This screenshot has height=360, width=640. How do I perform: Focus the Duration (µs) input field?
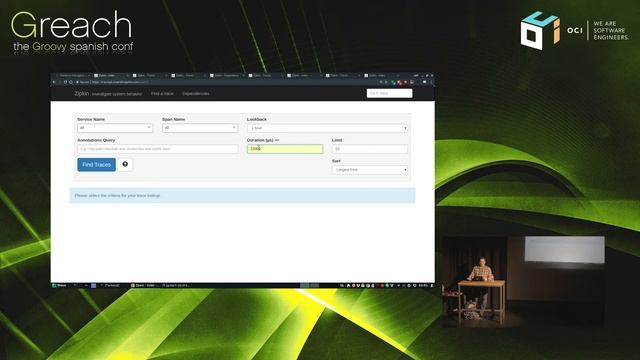285,149
